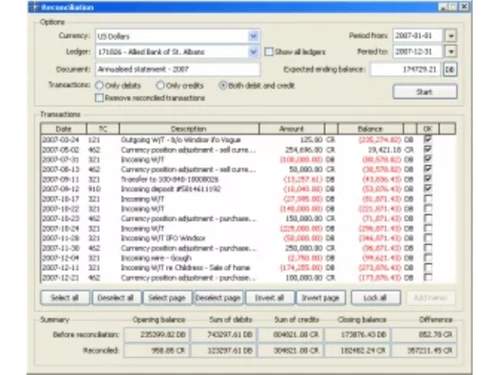
Task: Select the 'Incoming W/T re Childress' description
Action: (185, 268)
